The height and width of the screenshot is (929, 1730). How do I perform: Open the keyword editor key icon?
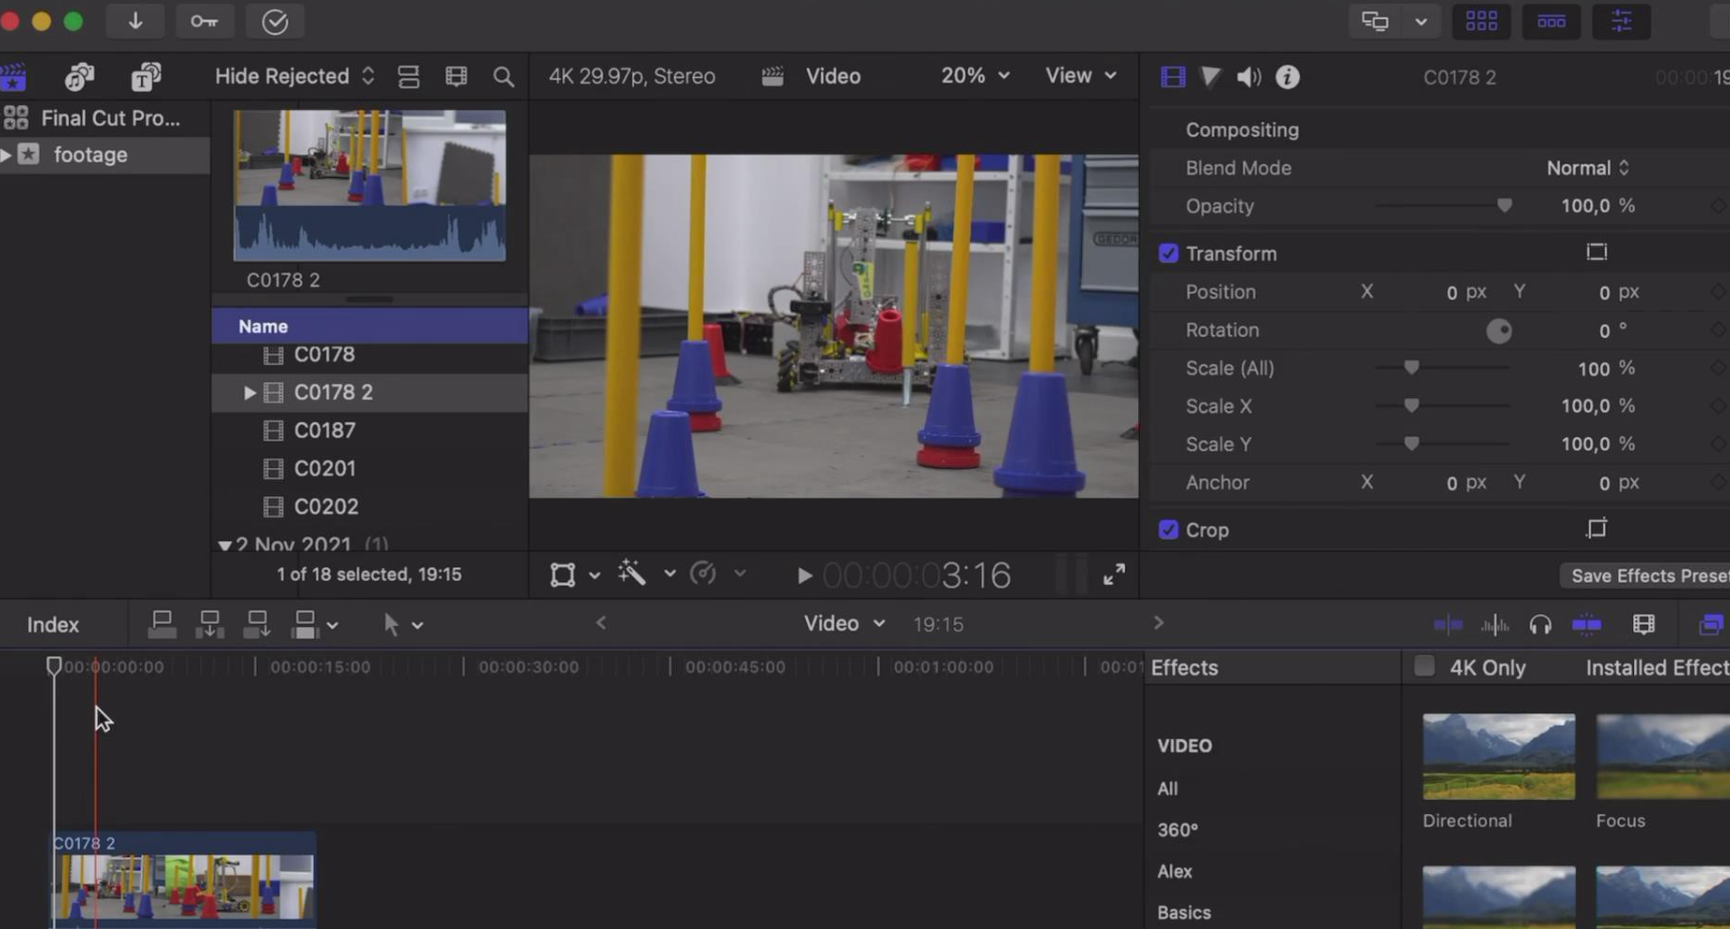(x=204, y=21)
